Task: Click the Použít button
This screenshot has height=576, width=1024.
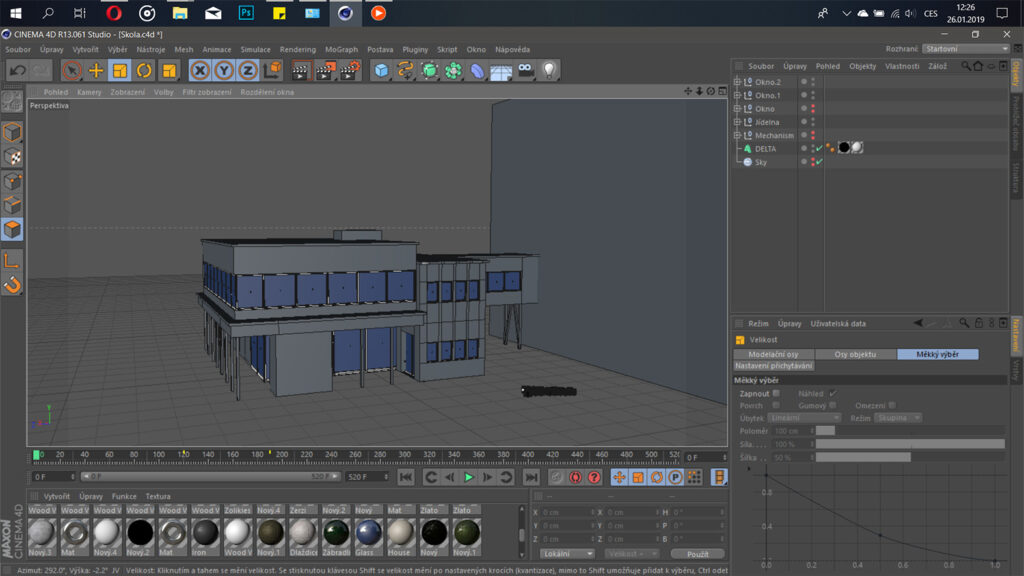Action: click(697, 553)
